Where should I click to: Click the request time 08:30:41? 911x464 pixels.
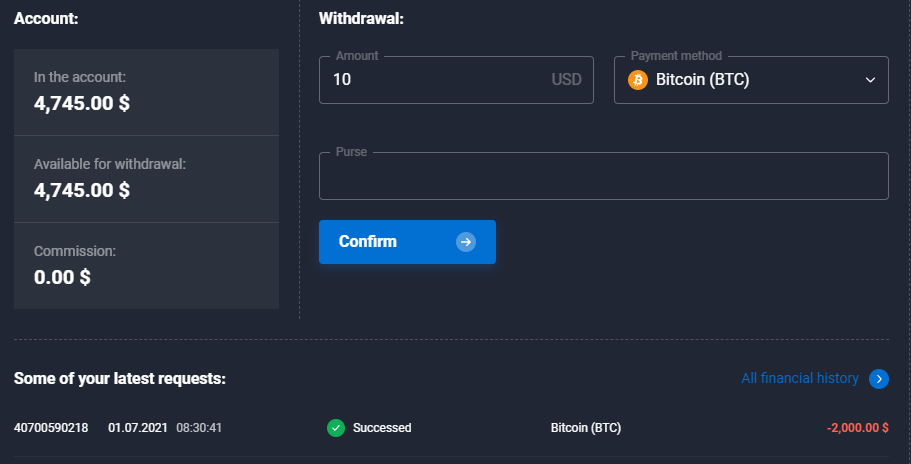point(199,428)
